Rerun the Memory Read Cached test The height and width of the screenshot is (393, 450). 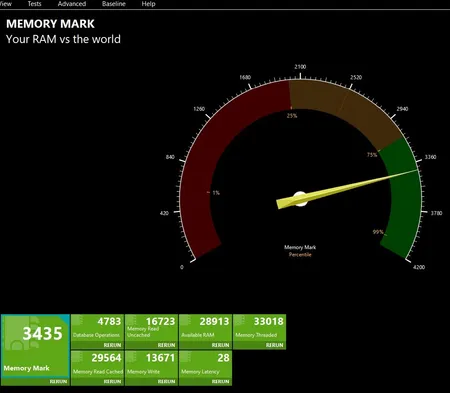[x=112, y=382]
